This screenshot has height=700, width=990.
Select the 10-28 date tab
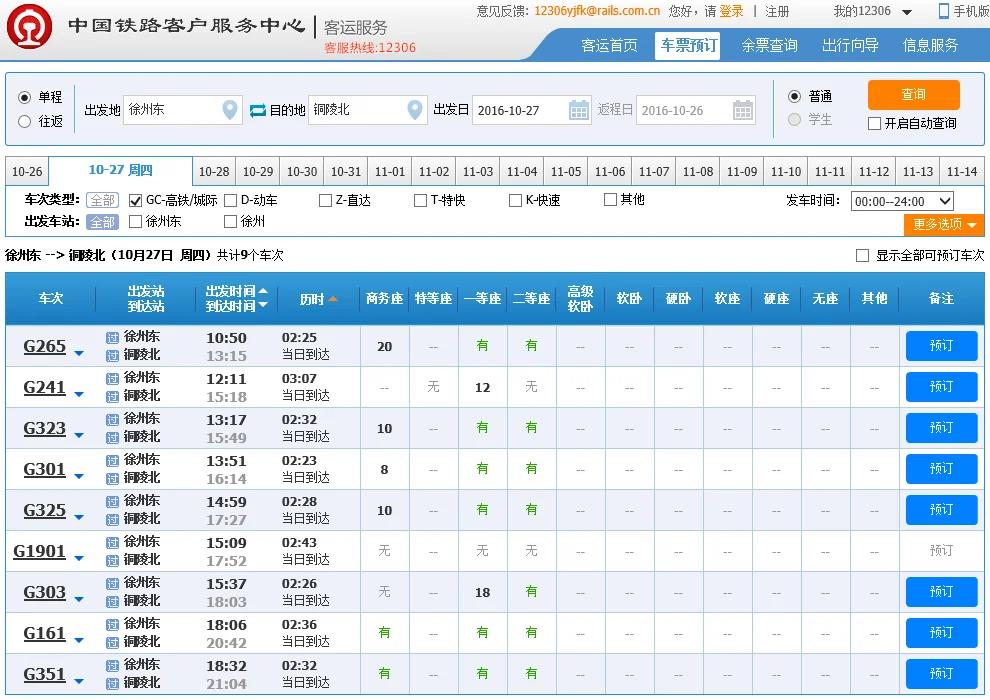(x=213, y=171)
